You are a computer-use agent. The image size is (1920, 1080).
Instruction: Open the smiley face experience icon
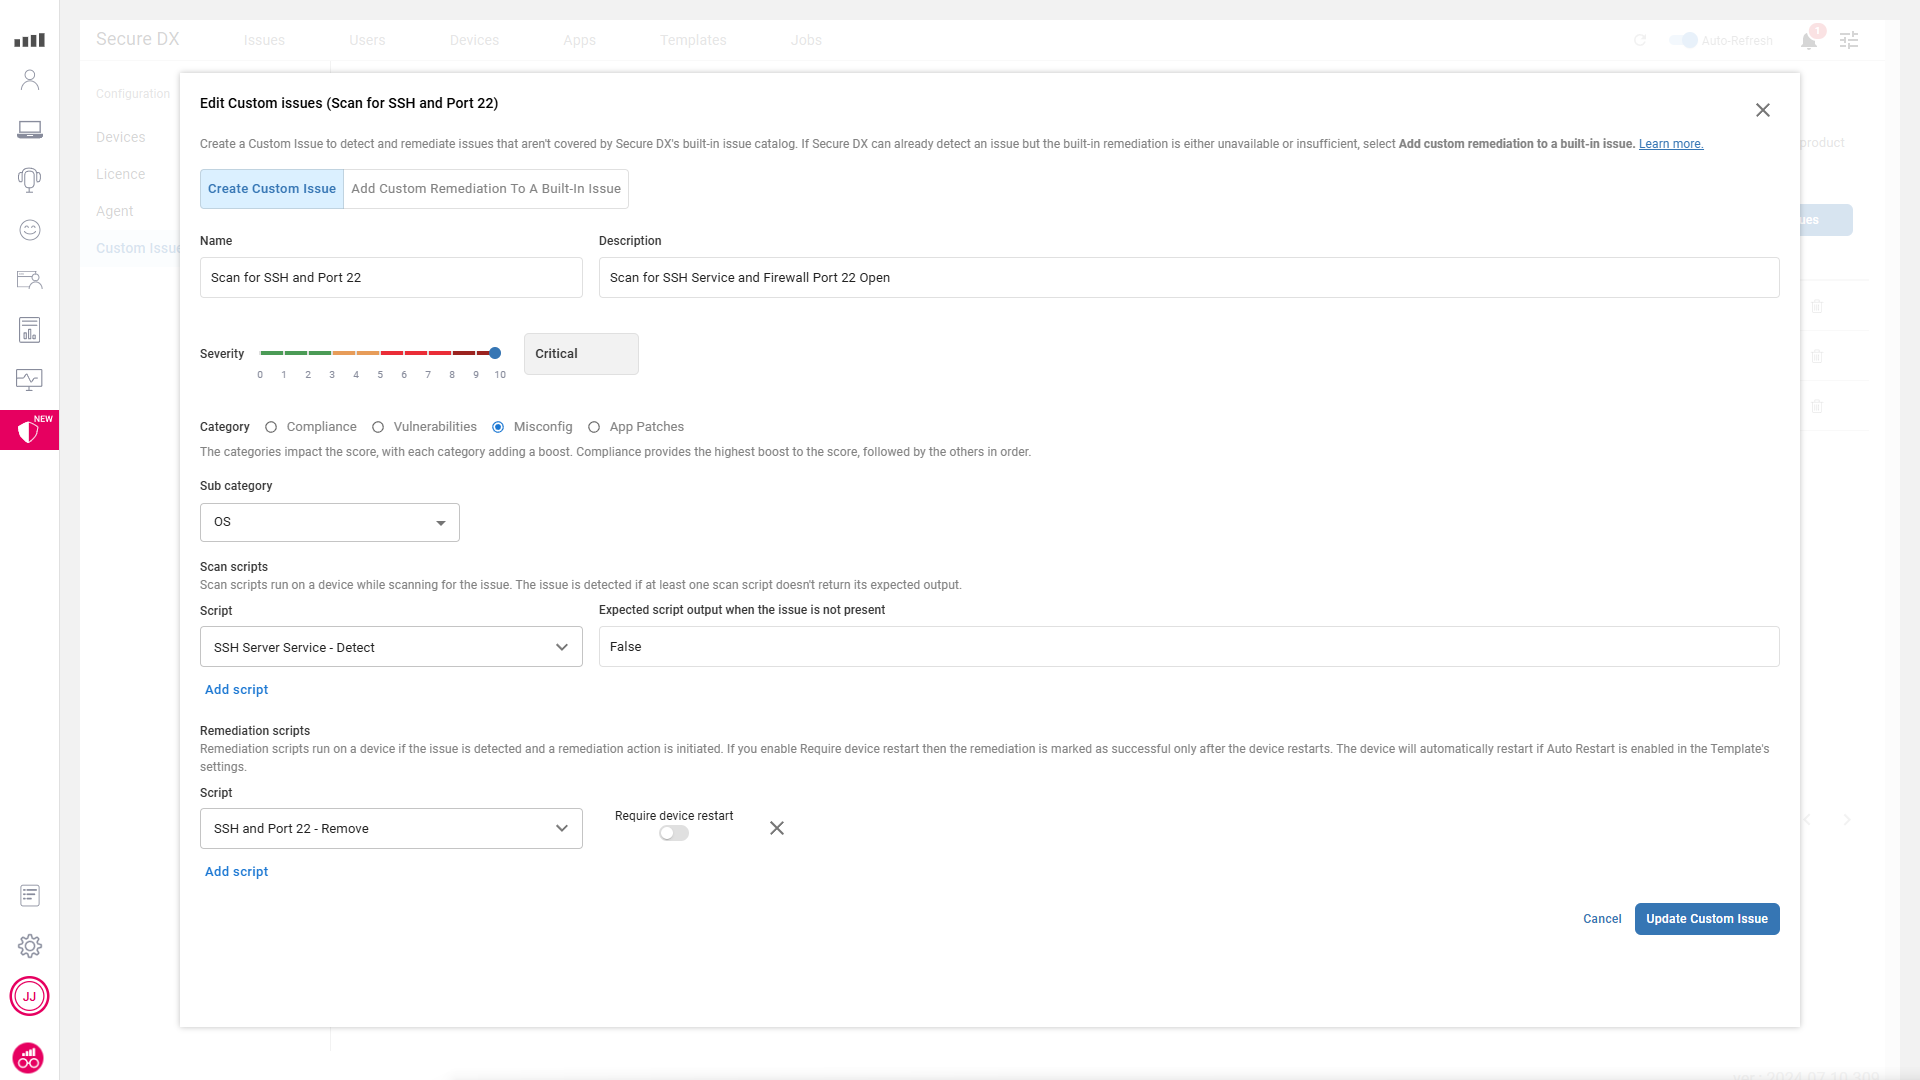coord(30,230)
